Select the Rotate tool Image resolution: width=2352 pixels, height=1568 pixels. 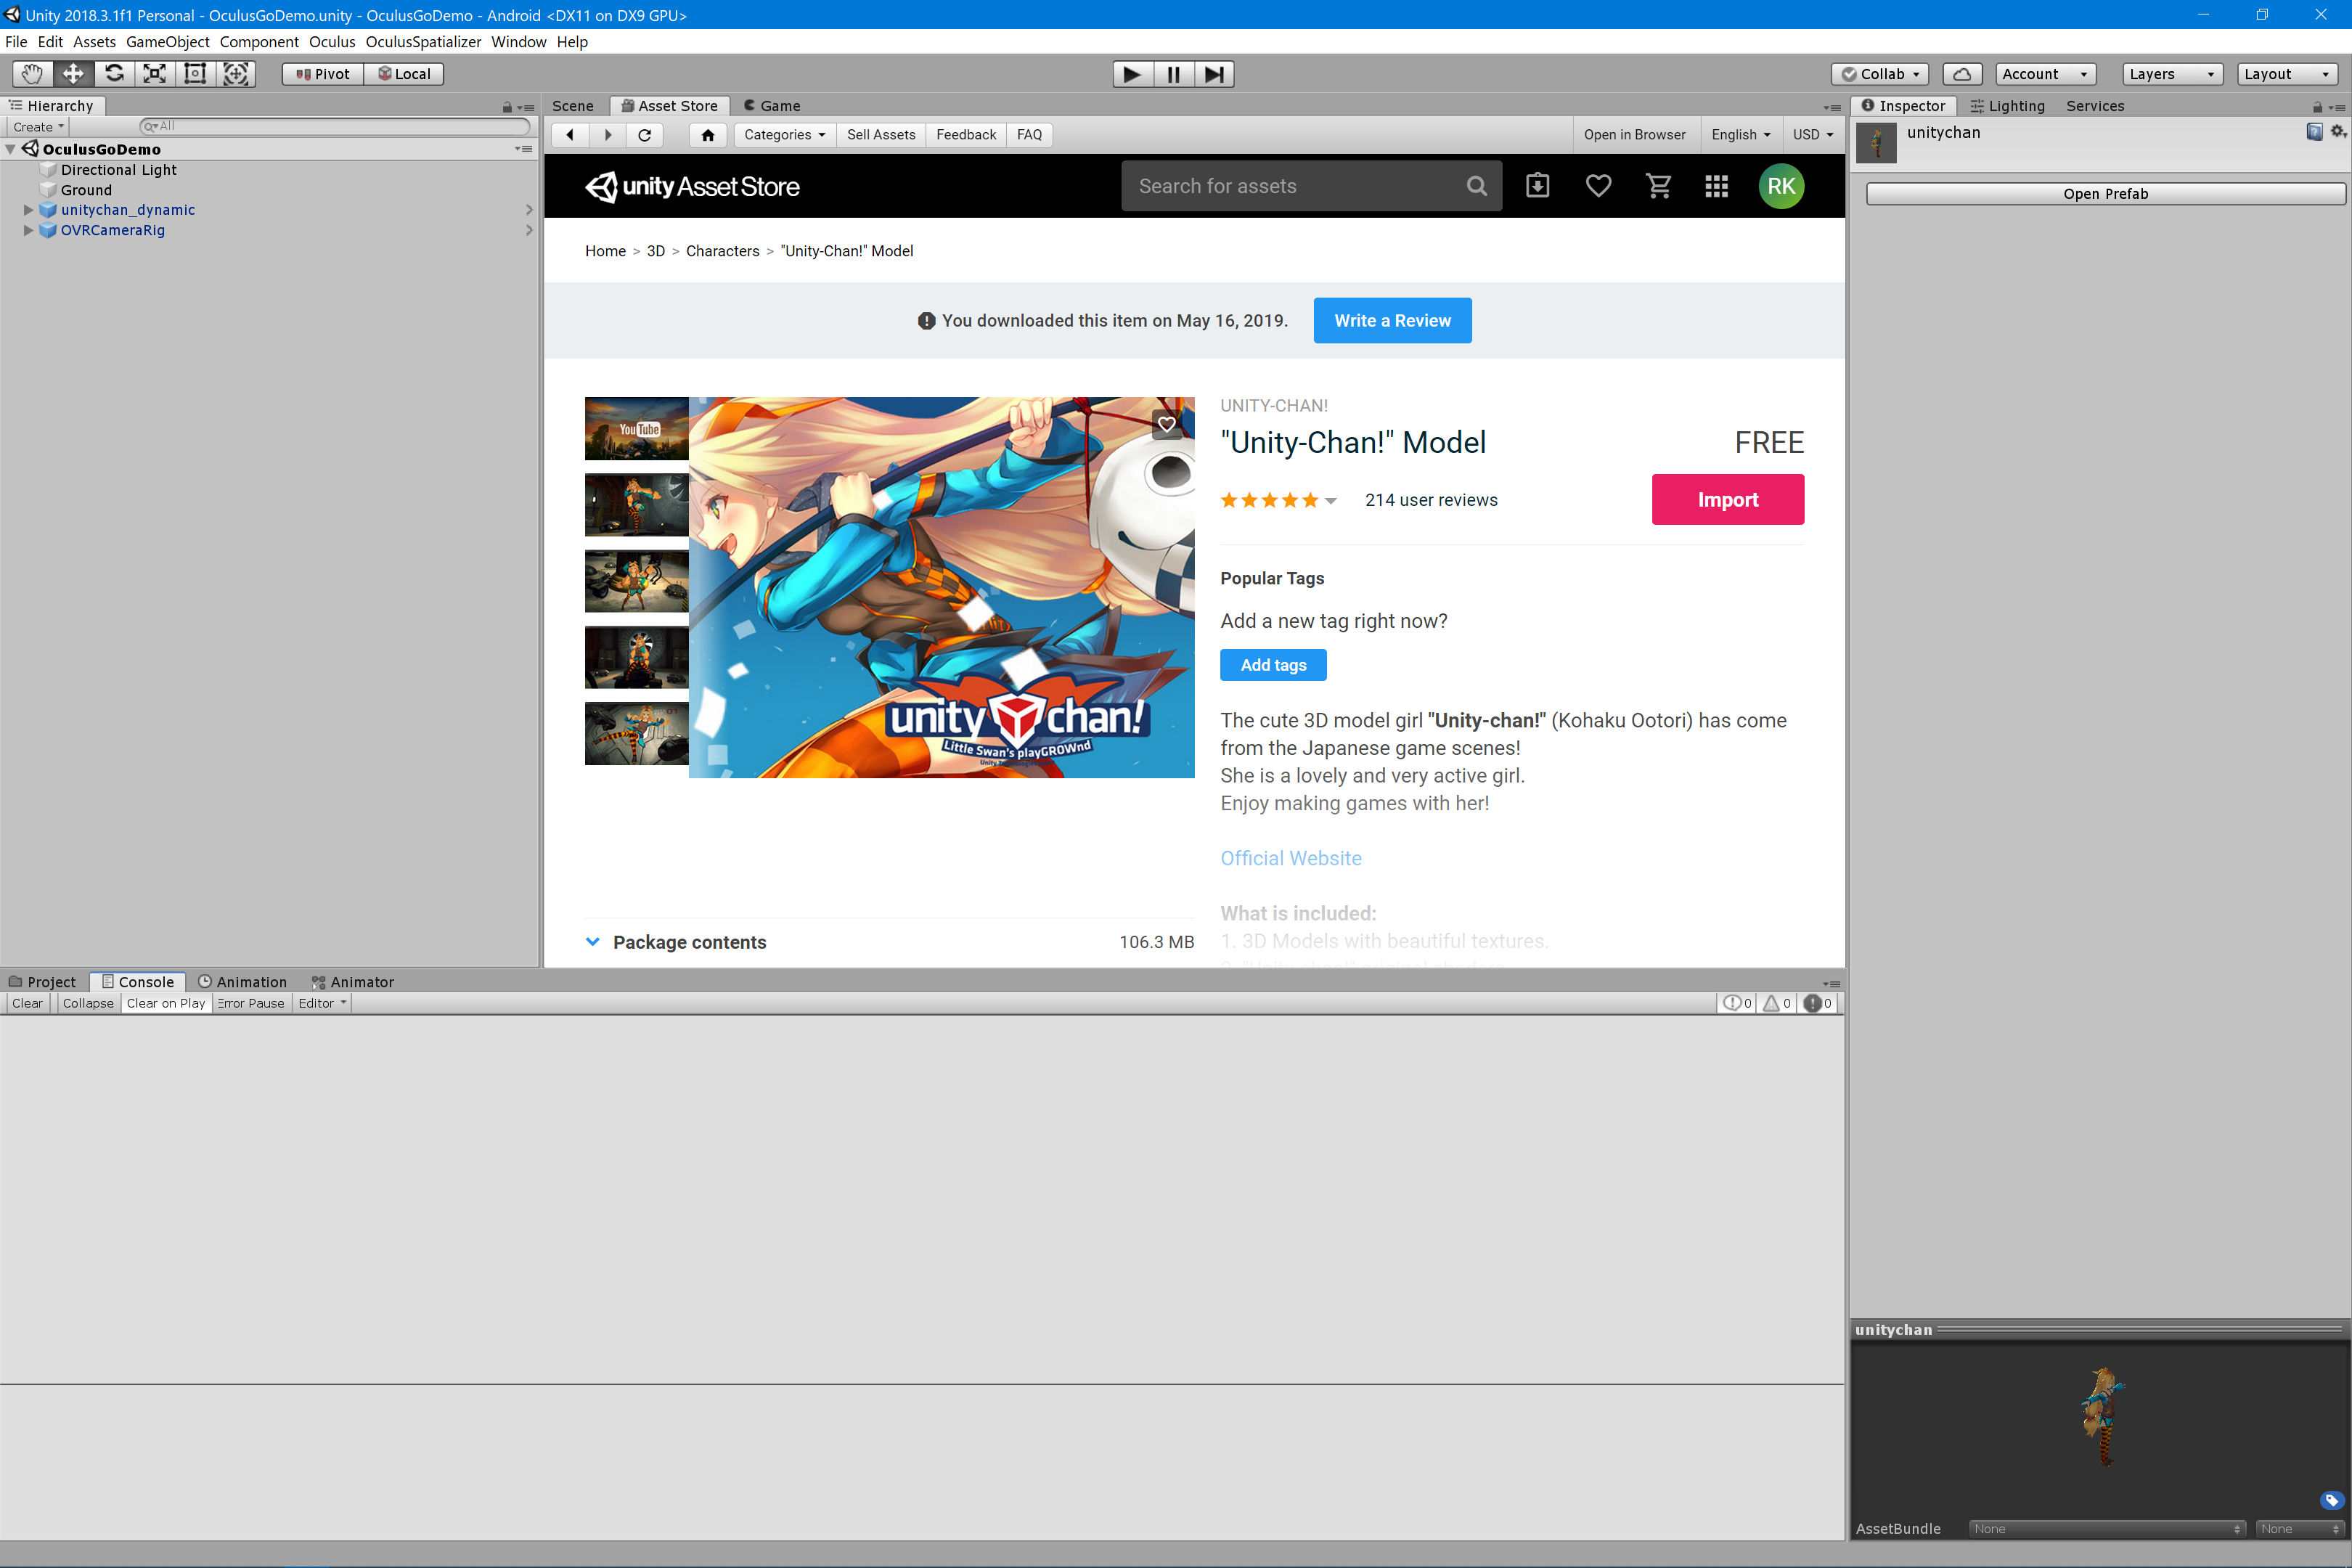point(114,74)
